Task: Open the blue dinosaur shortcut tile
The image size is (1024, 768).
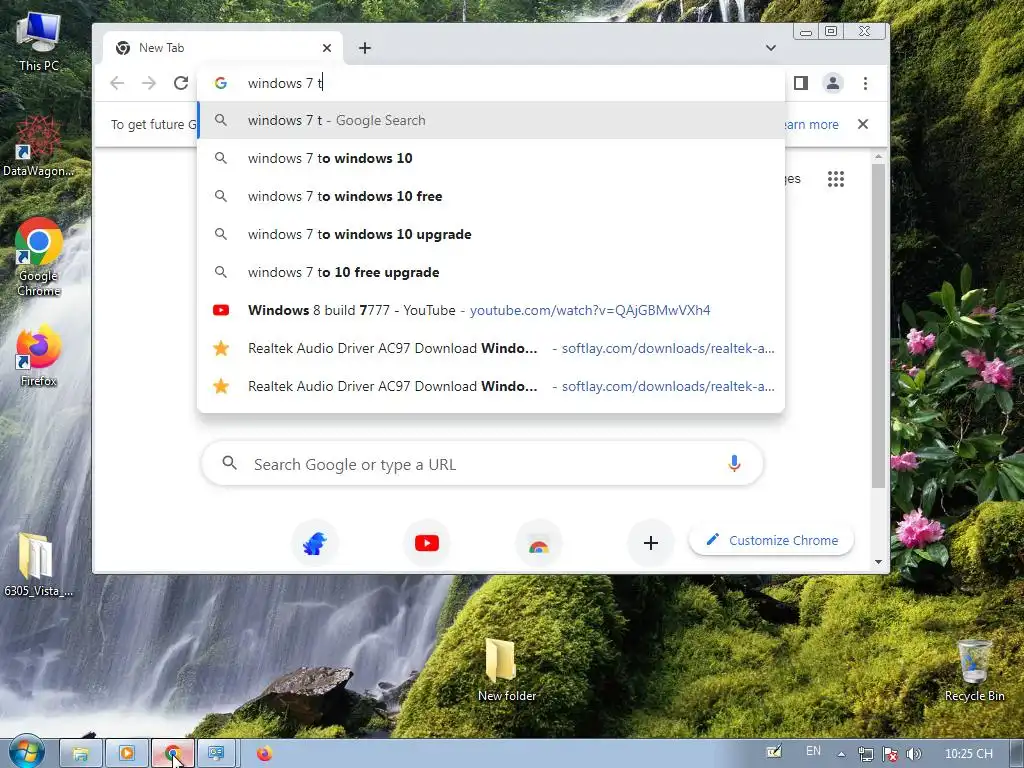Action: pyautogui.click(x=315, y=543)
